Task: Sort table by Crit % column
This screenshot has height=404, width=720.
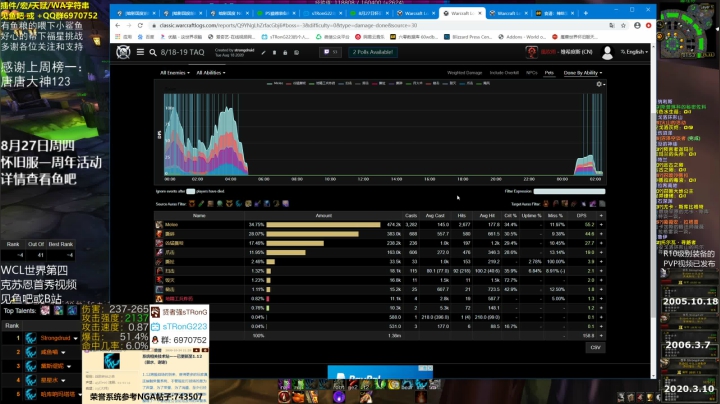Action: coord(510,215)
